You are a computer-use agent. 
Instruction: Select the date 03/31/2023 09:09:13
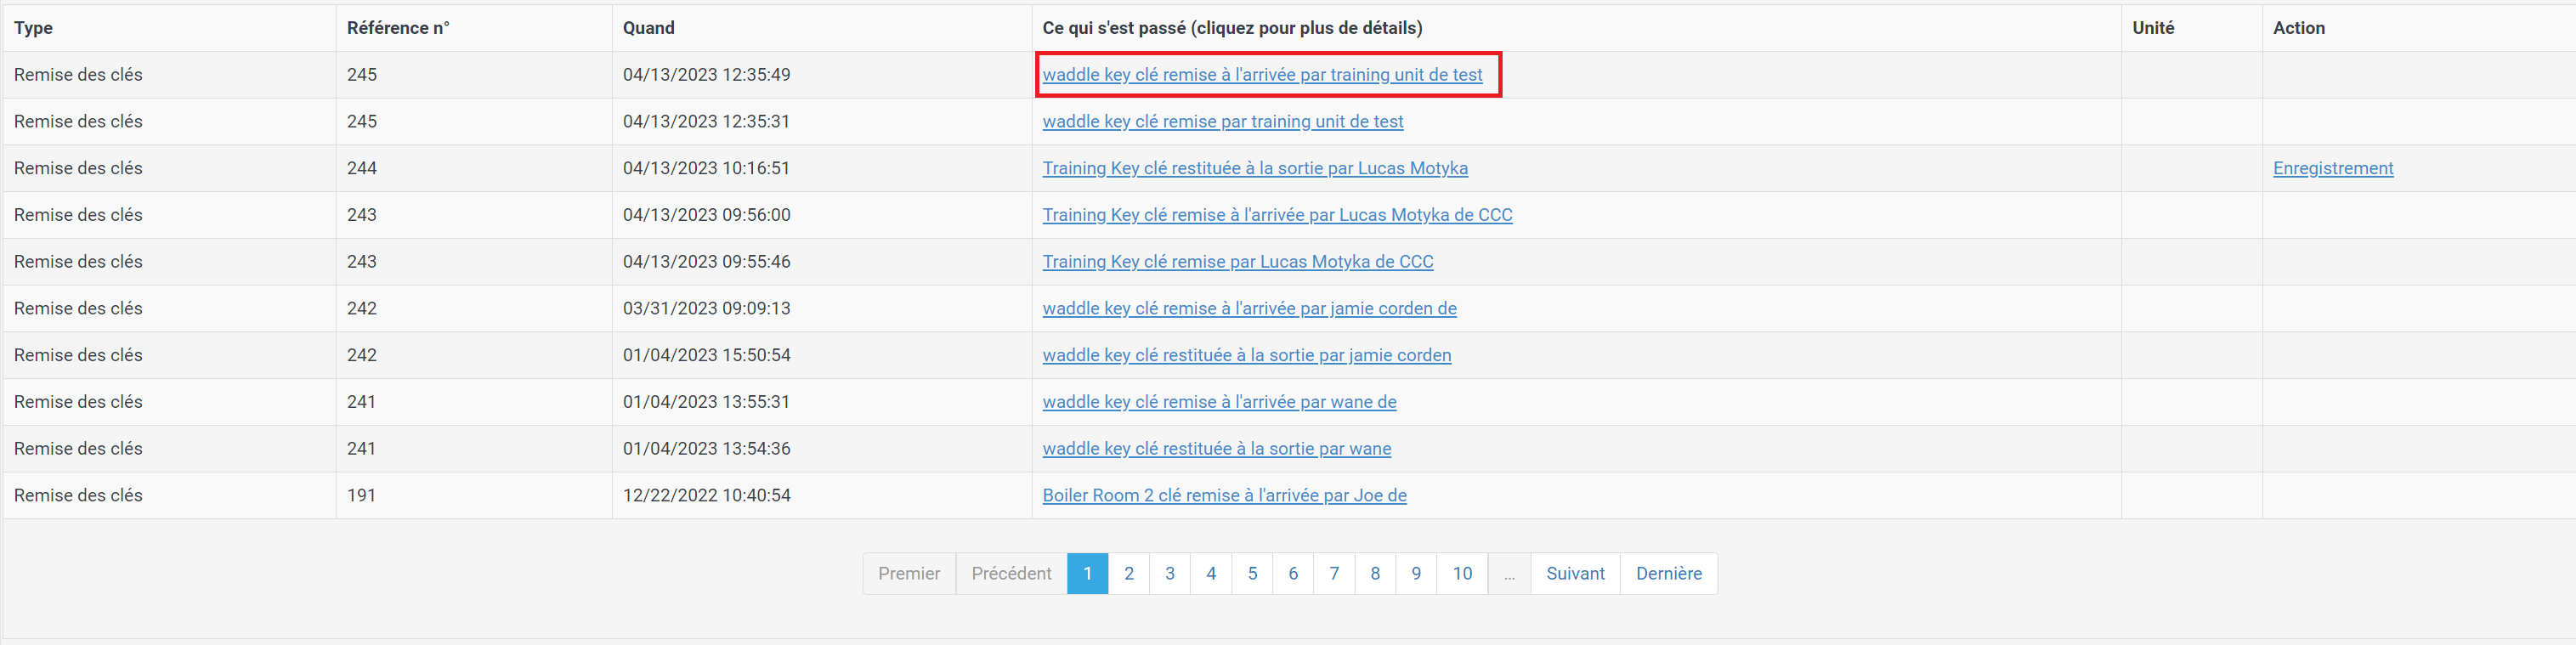pos(706,308)
